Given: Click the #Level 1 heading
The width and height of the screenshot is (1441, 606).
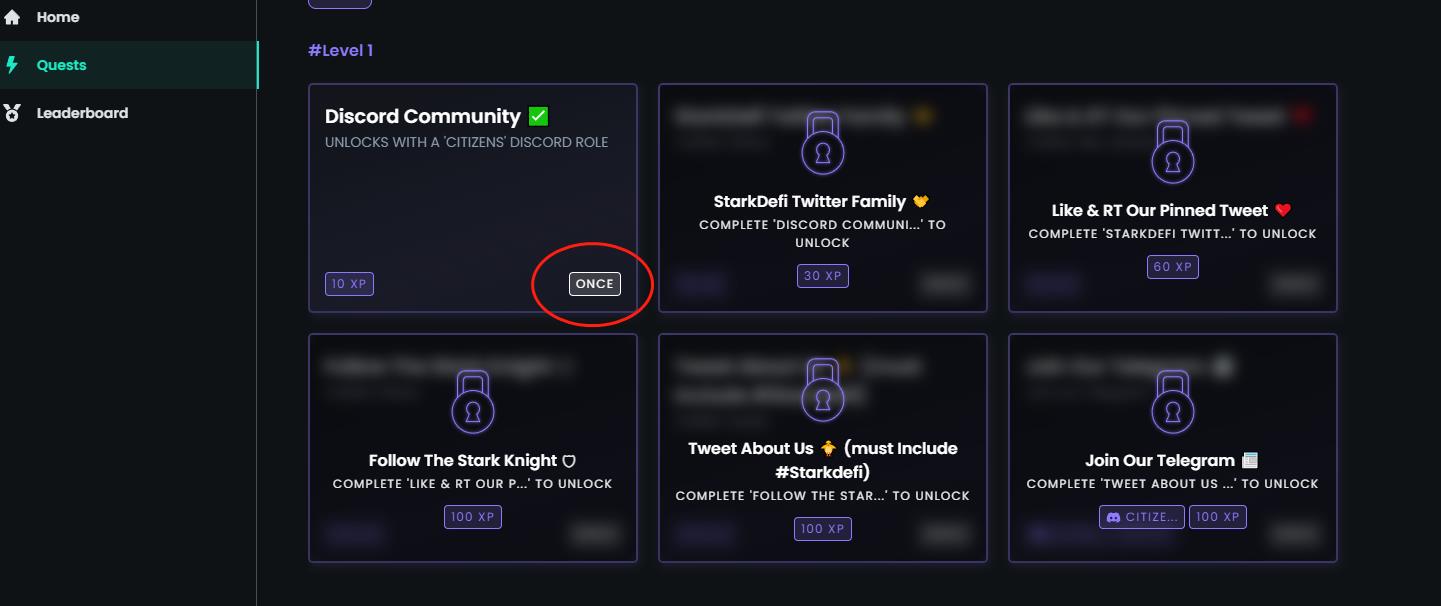Looking at the screenshot, I should click(x=340, y=50).
